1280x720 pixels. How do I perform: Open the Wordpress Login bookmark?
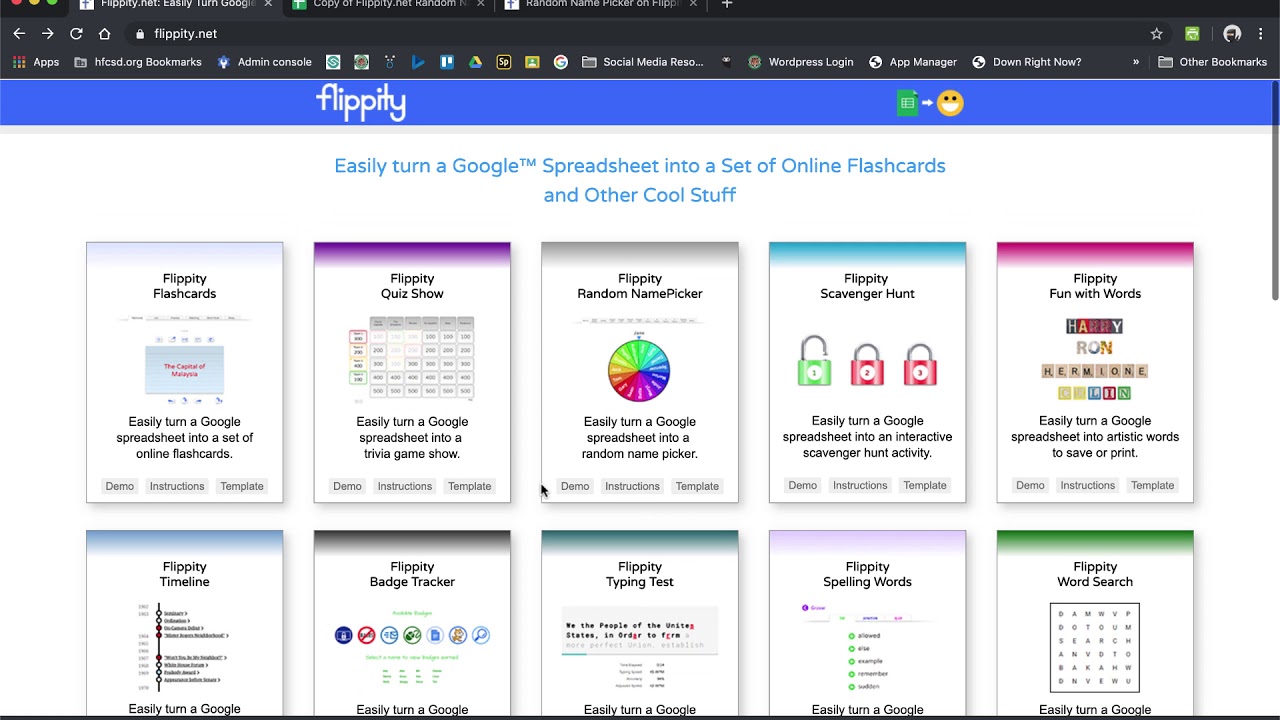tap(801, 62)
